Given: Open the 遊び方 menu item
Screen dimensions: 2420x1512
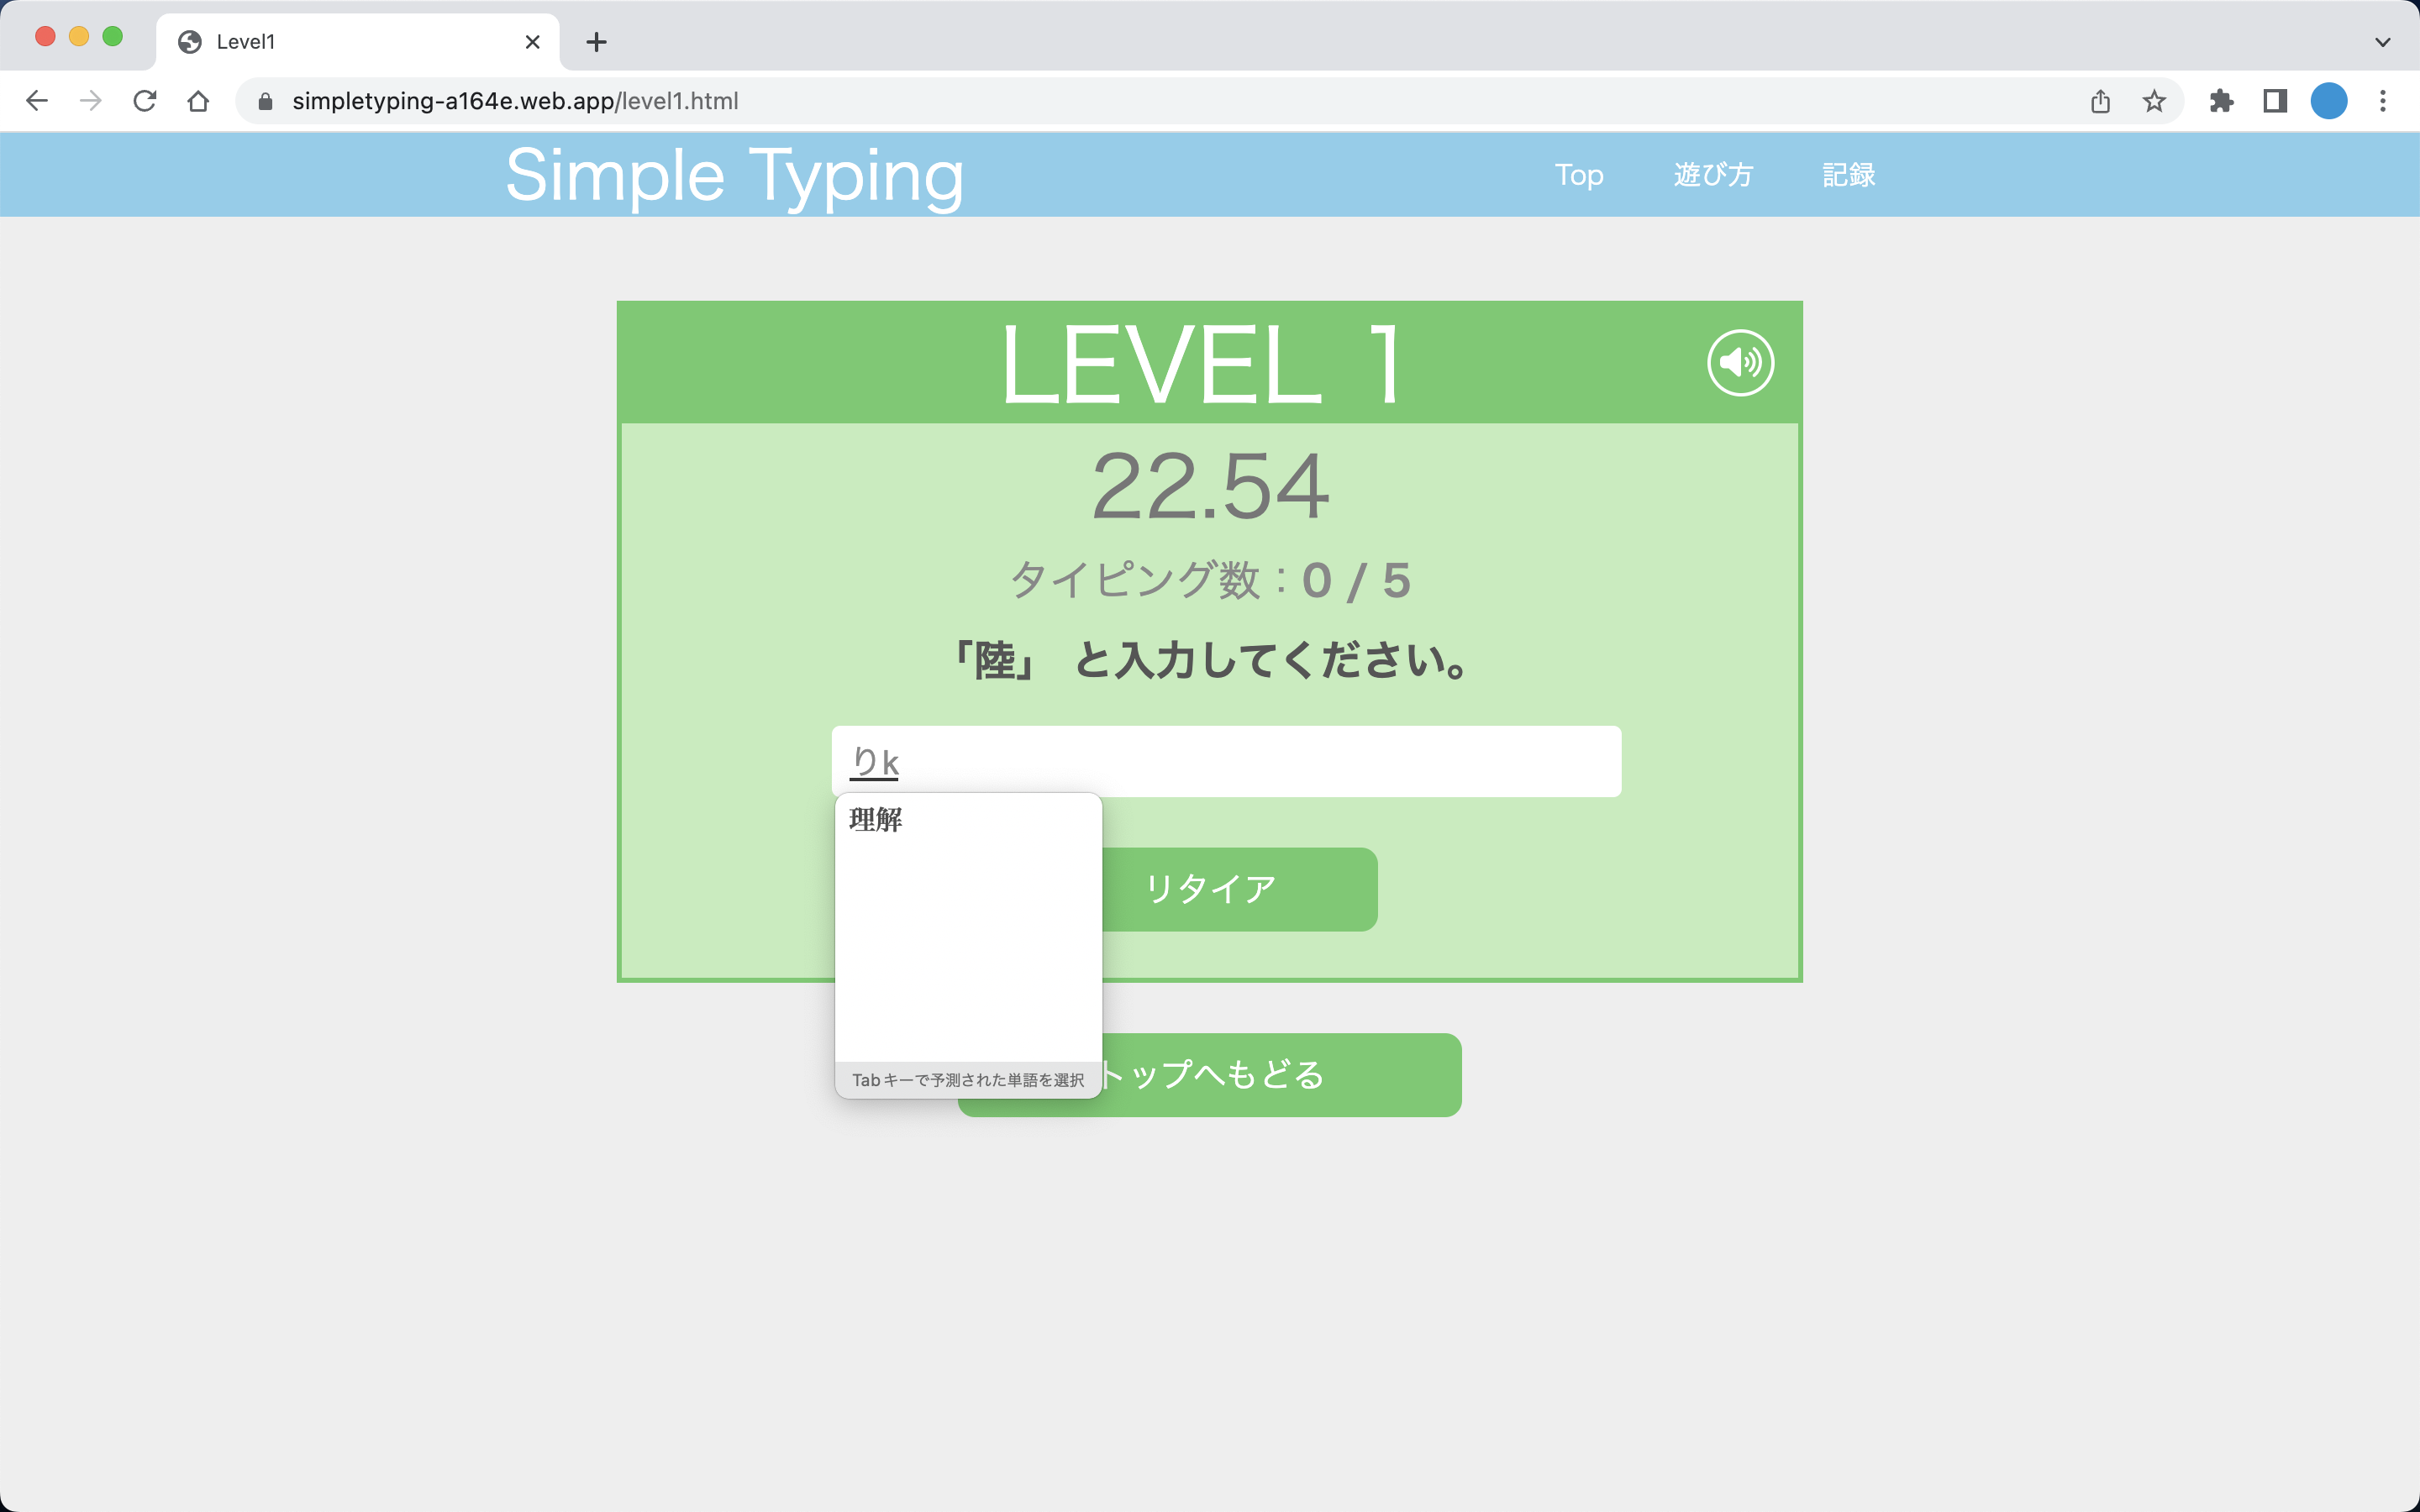Looking at the screenshot, I should 1712,175.
